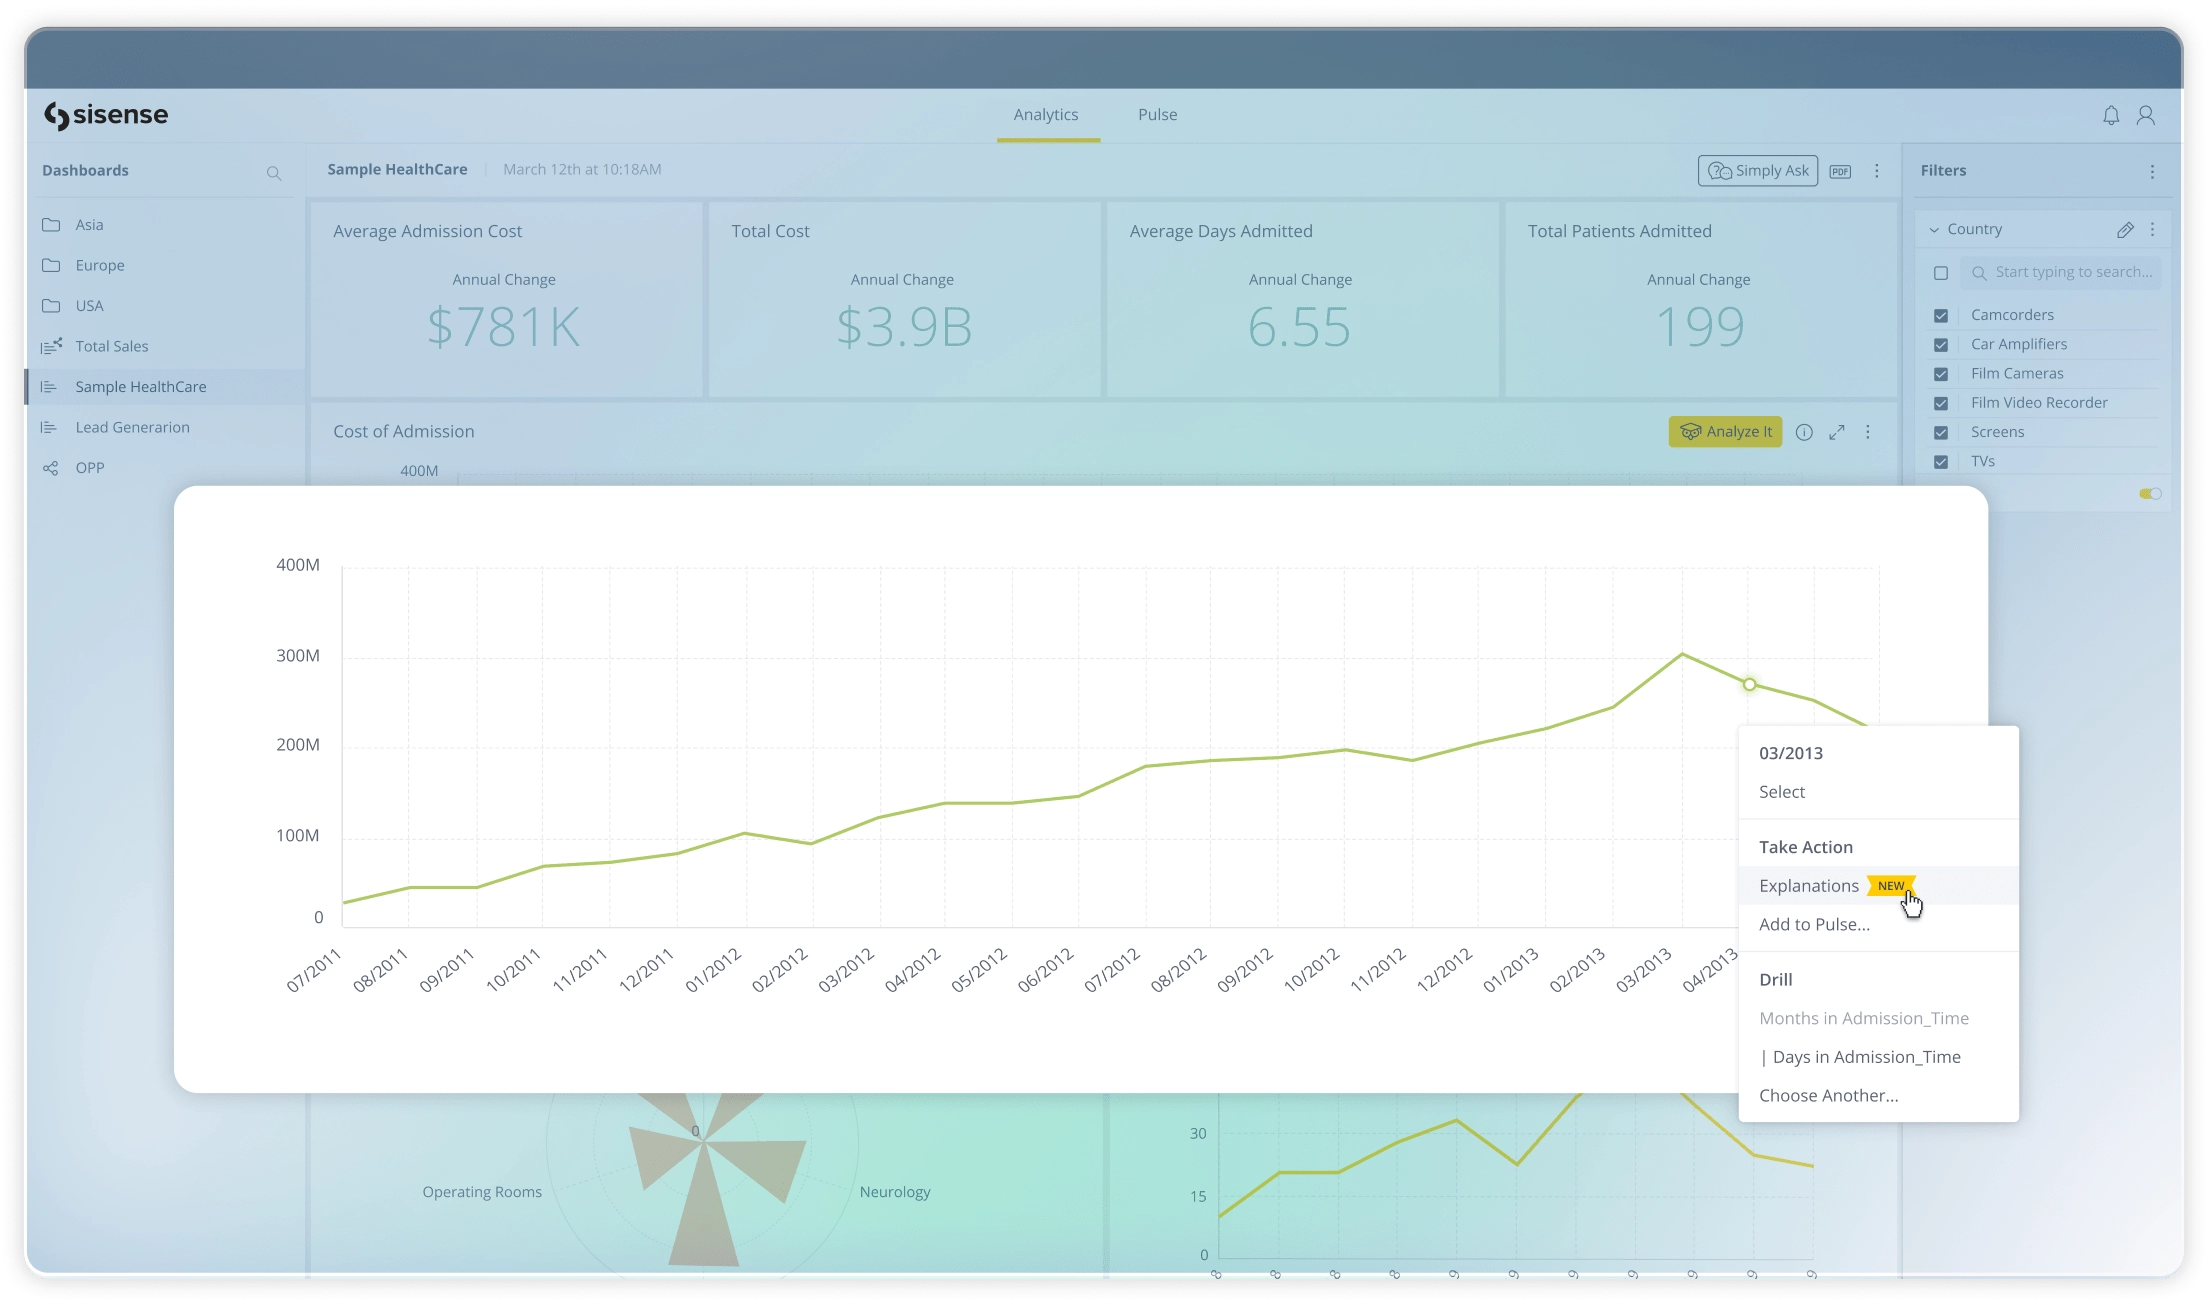The width and height of the screenshot is (2208, 1301).
Task: Open the dashboard overflow menu beside PDF
Action: pyautogui.click(x=1877, y=170)
